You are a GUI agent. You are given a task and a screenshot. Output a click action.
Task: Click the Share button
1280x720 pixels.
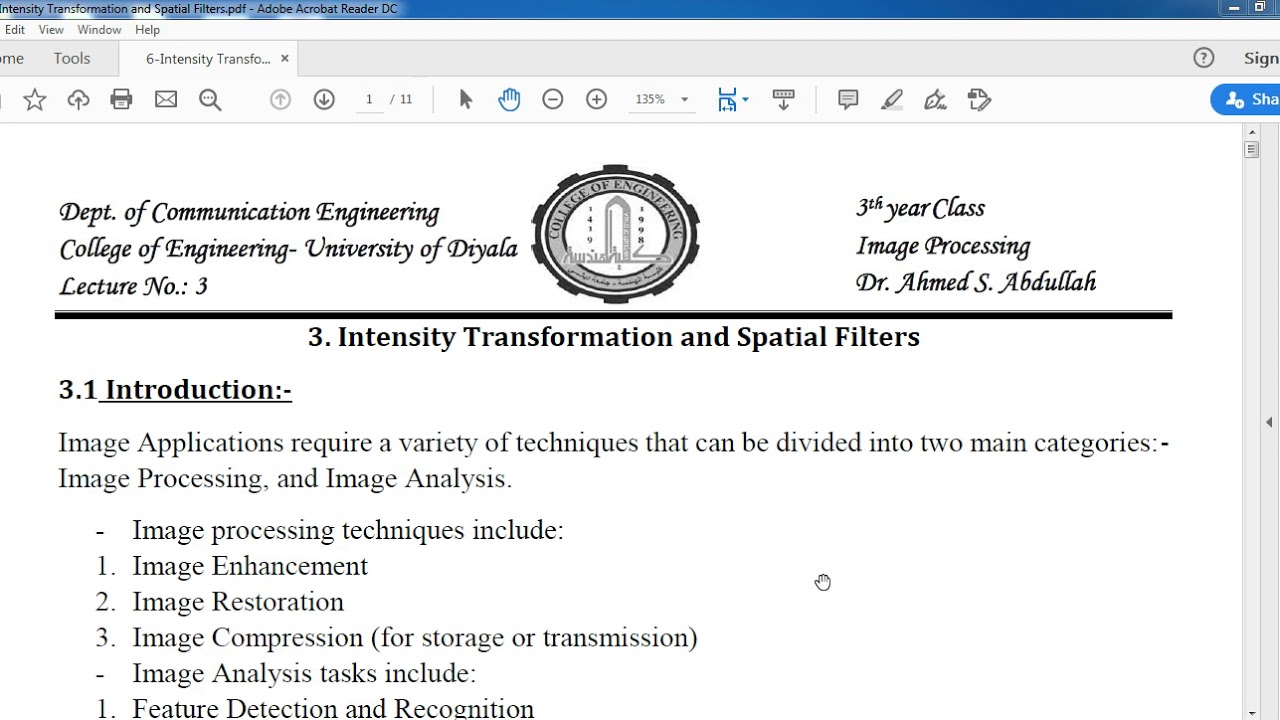click(1248, 100)
